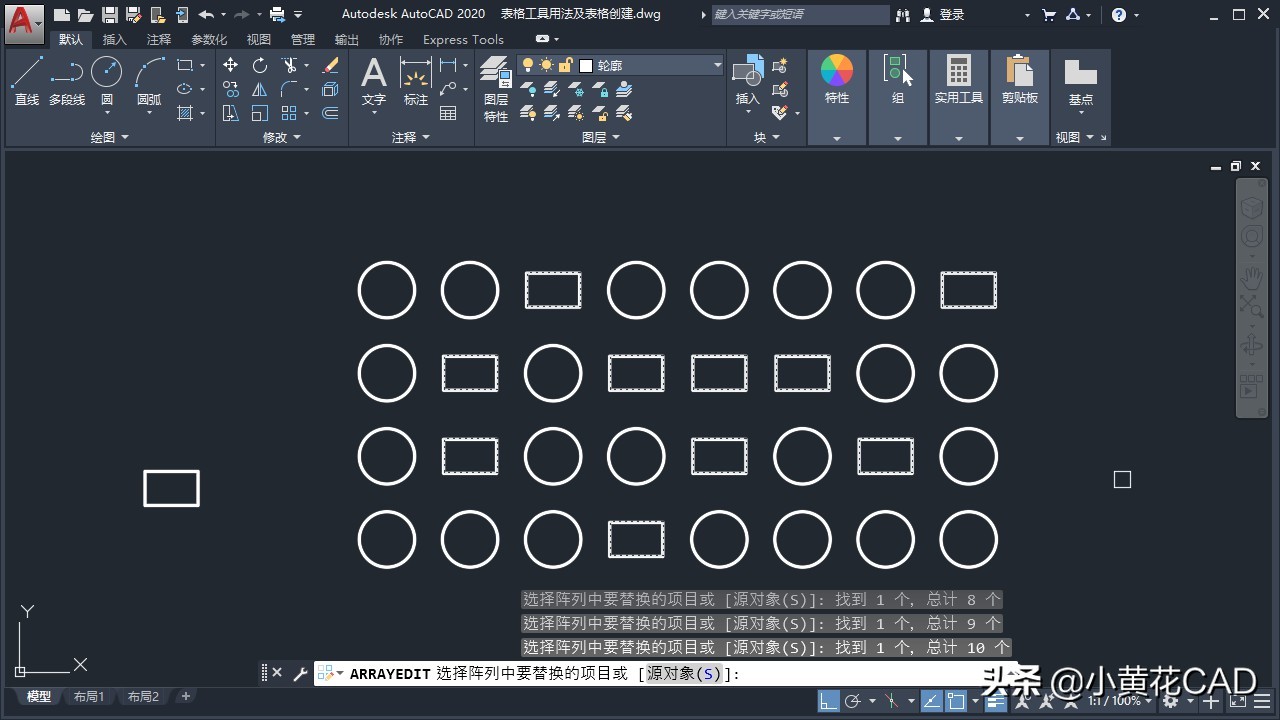Select the Line (直线) drawing tool
The width and height of the screenshot is (1280, 720).
click(x=27, y=80)
